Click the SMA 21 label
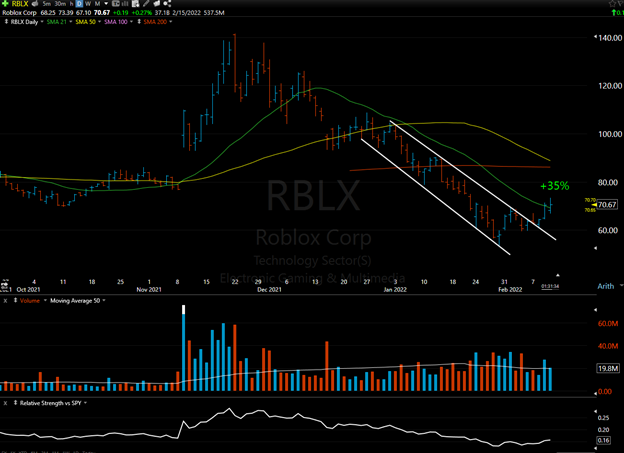624x453 pixels. [57, 22]
